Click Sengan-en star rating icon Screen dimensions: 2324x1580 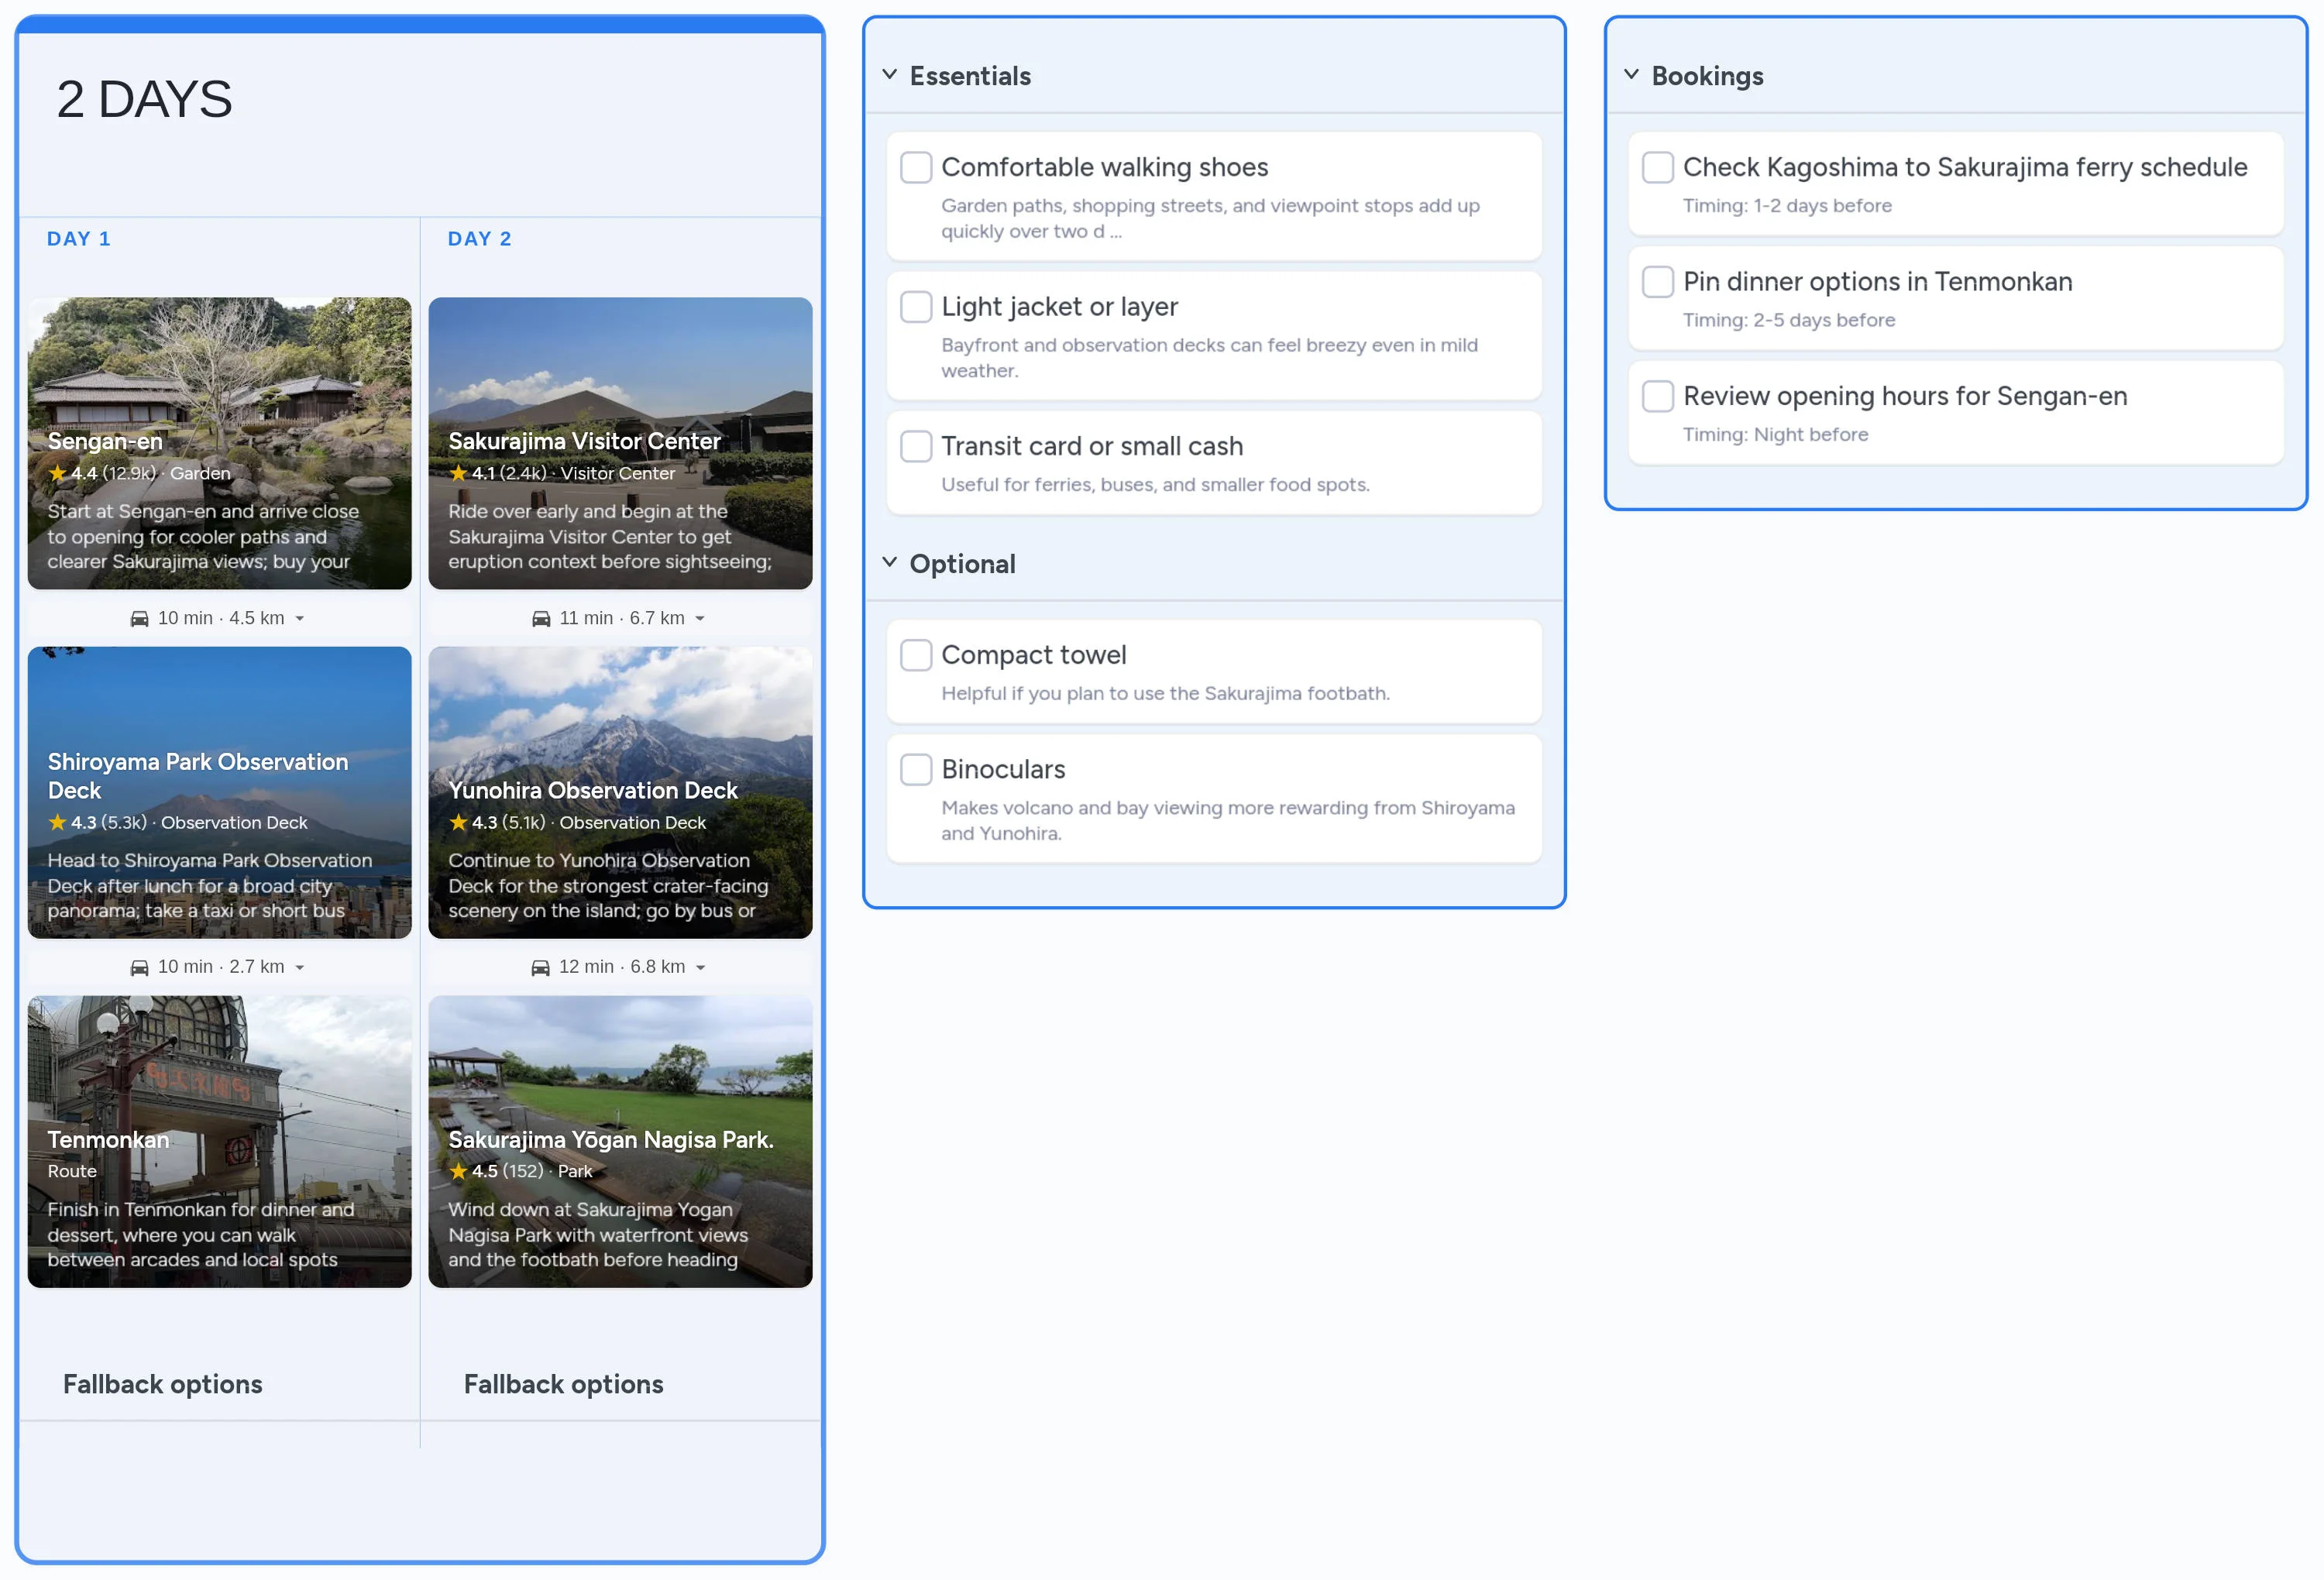click(x=57, y=473)
